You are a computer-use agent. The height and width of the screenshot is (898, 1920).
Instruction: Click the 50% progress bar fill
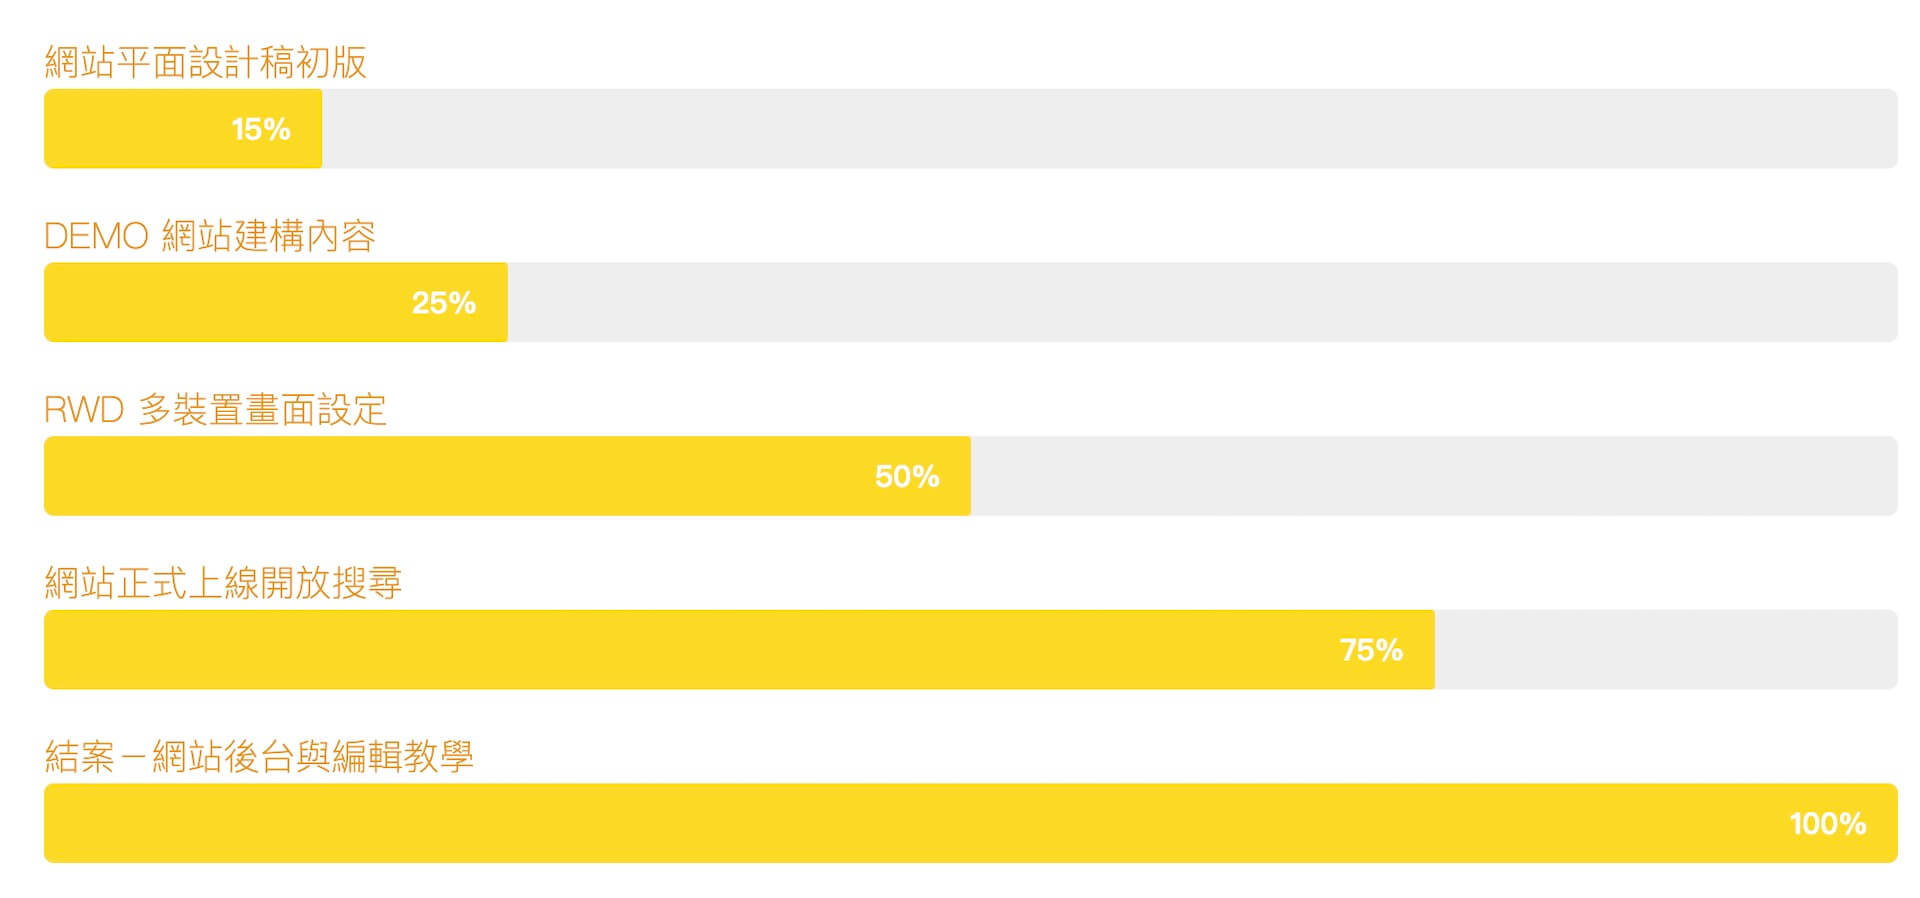[x=507, y=476]
